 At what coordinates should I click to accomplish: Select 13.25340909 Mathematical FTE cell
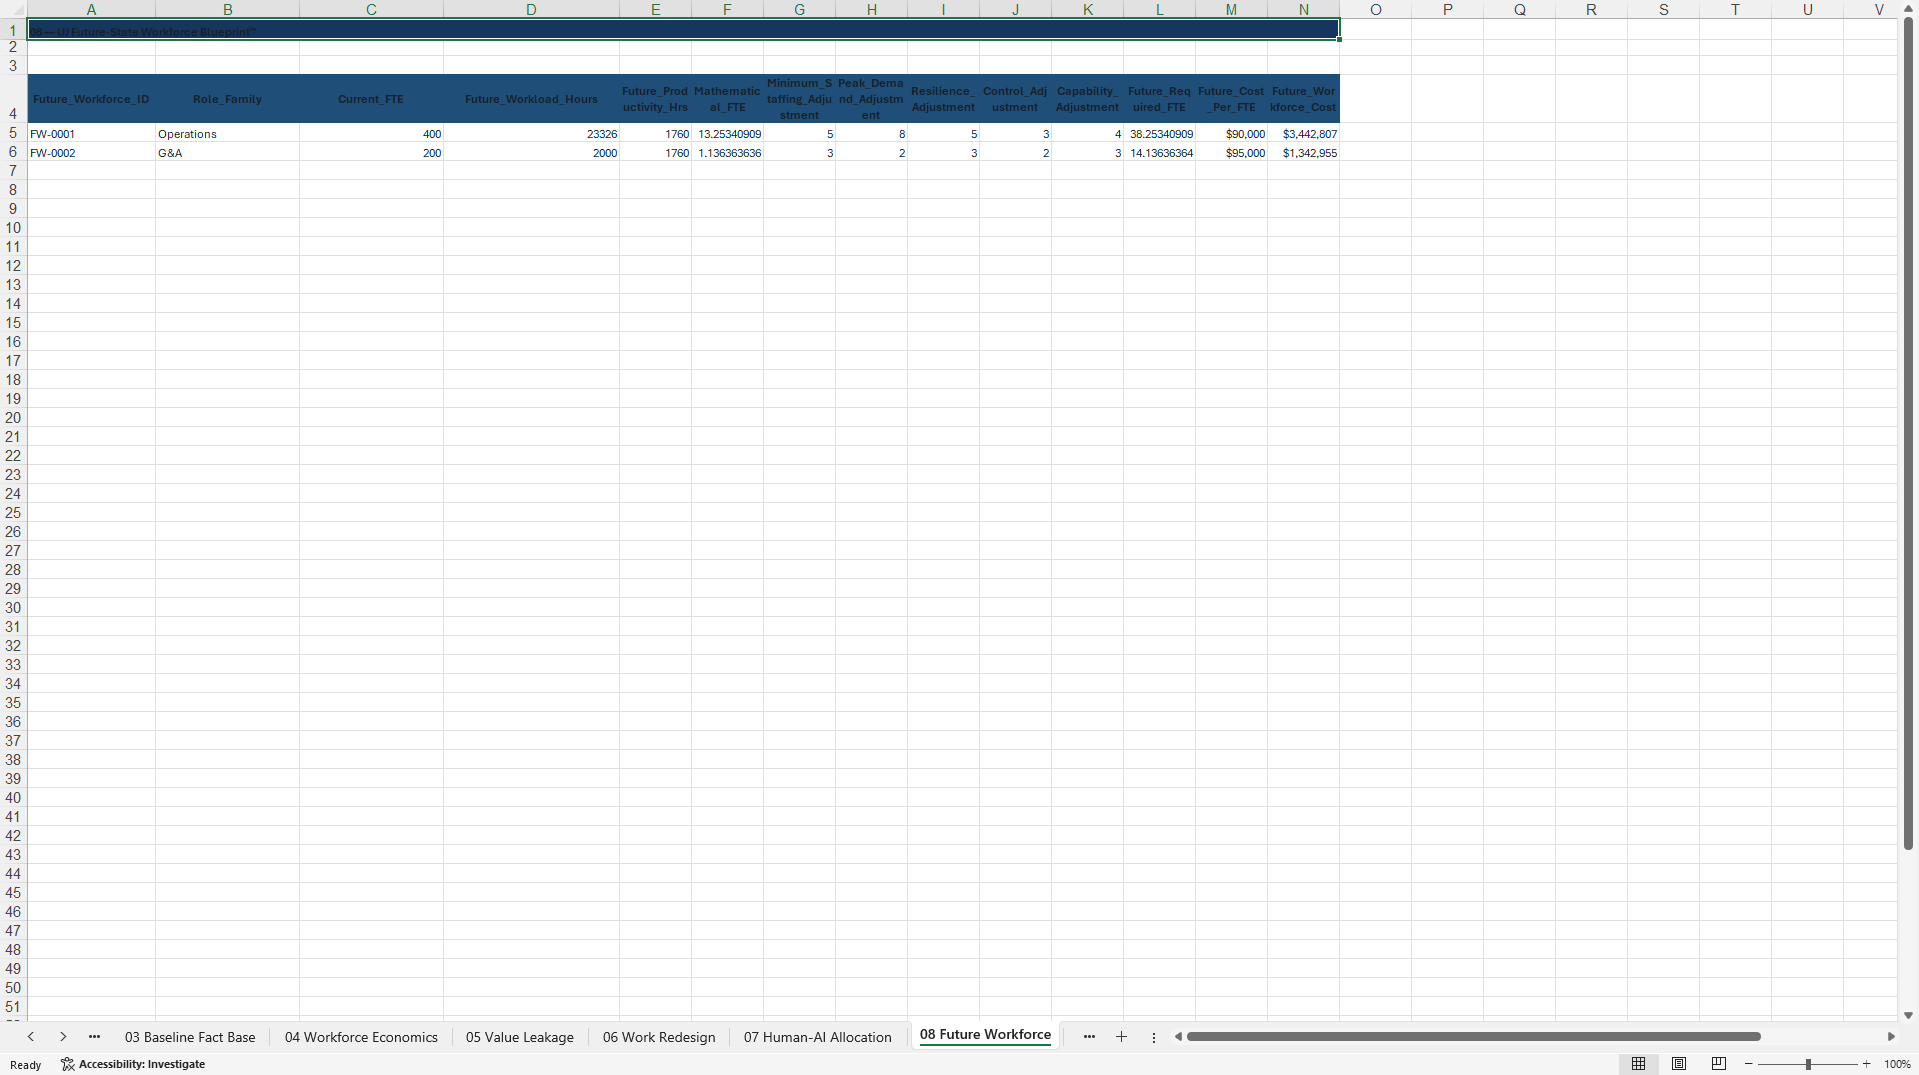[727, 133]
